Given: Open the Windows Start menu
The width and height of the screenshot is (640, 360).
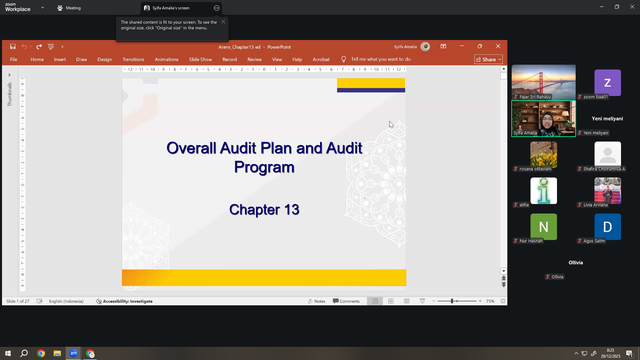Looking at the screenshot, I should coord(8,353).
